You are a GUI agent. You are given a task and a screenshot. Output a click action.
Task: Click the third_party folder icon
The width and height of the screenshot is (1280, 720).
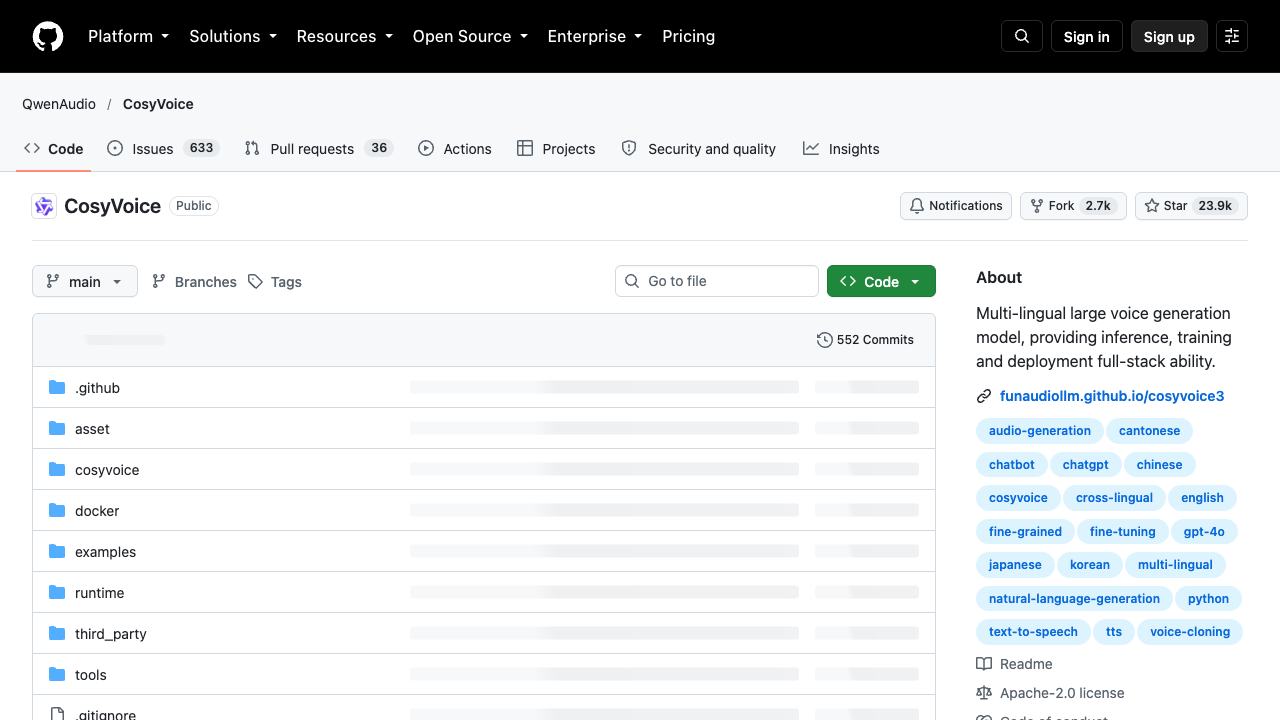(x=57, y=633)
